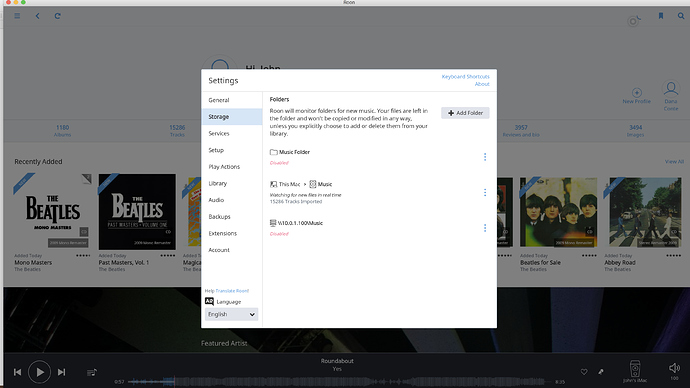Open the Library settings tab
Screen dimensions: 690x388
click(231, 183)
